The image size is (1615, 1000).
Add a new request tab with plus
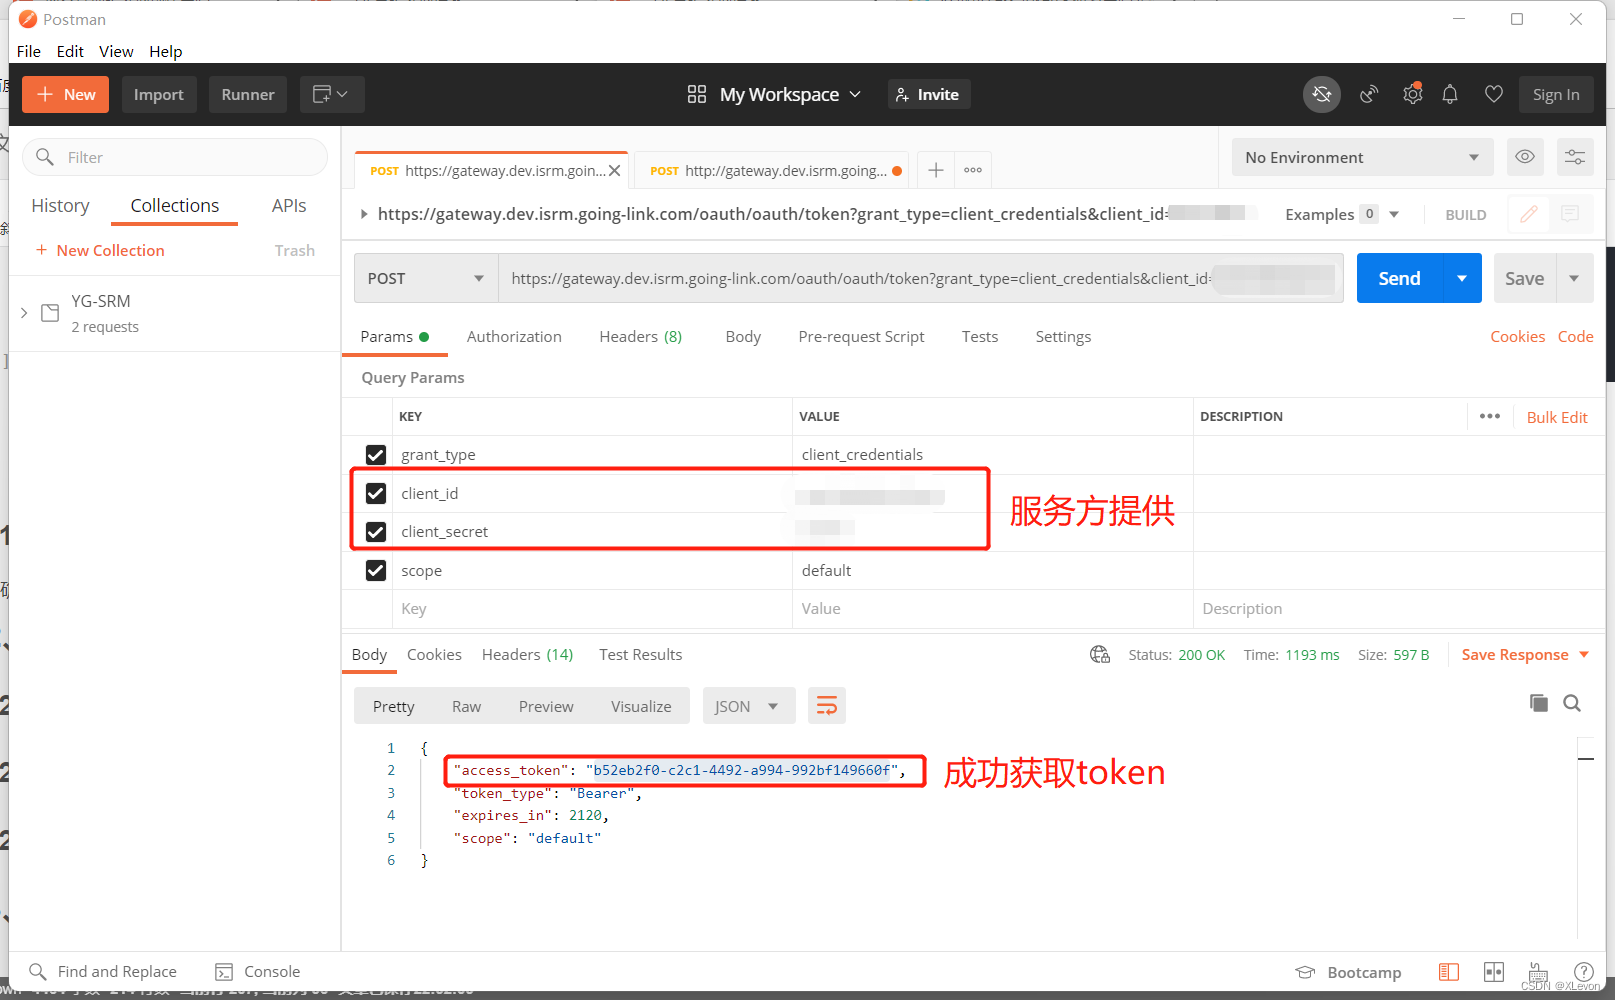[935, 170]
